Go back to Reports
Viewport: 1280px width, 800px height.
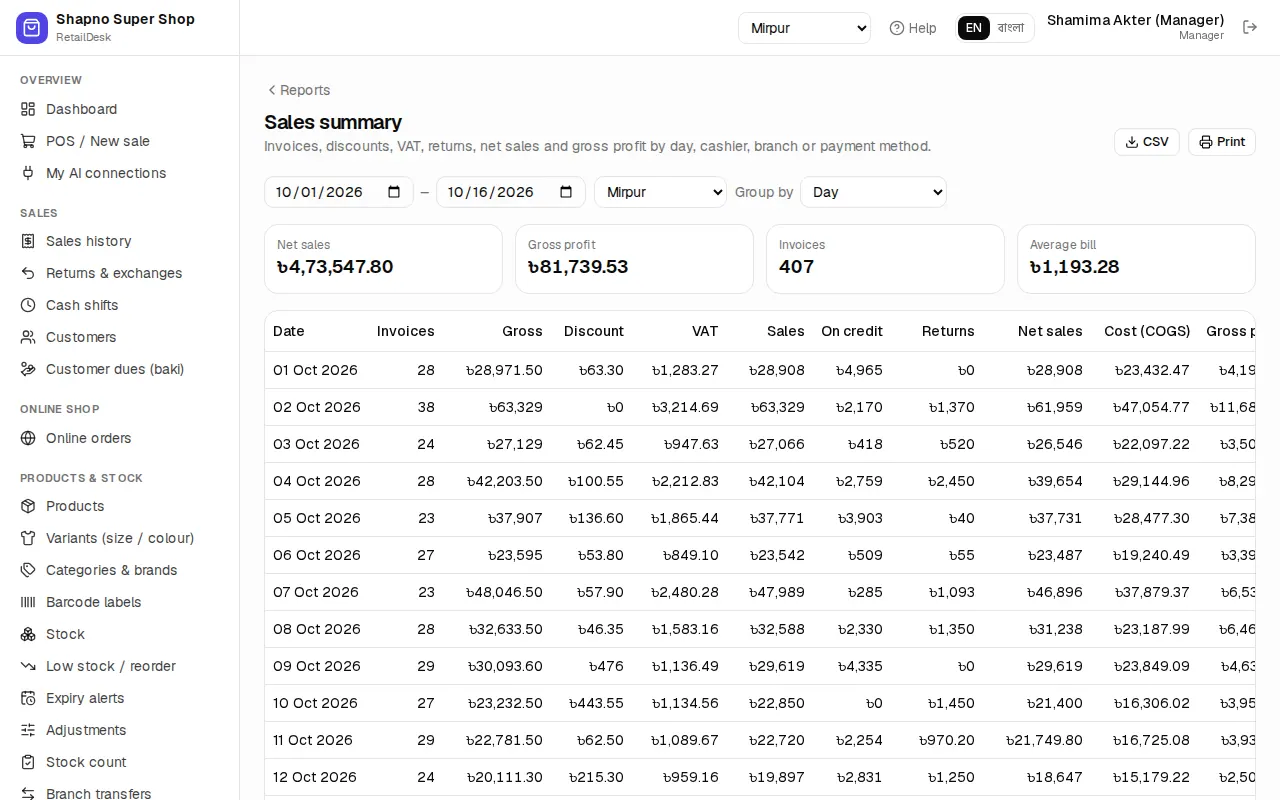tap(298, 90)
